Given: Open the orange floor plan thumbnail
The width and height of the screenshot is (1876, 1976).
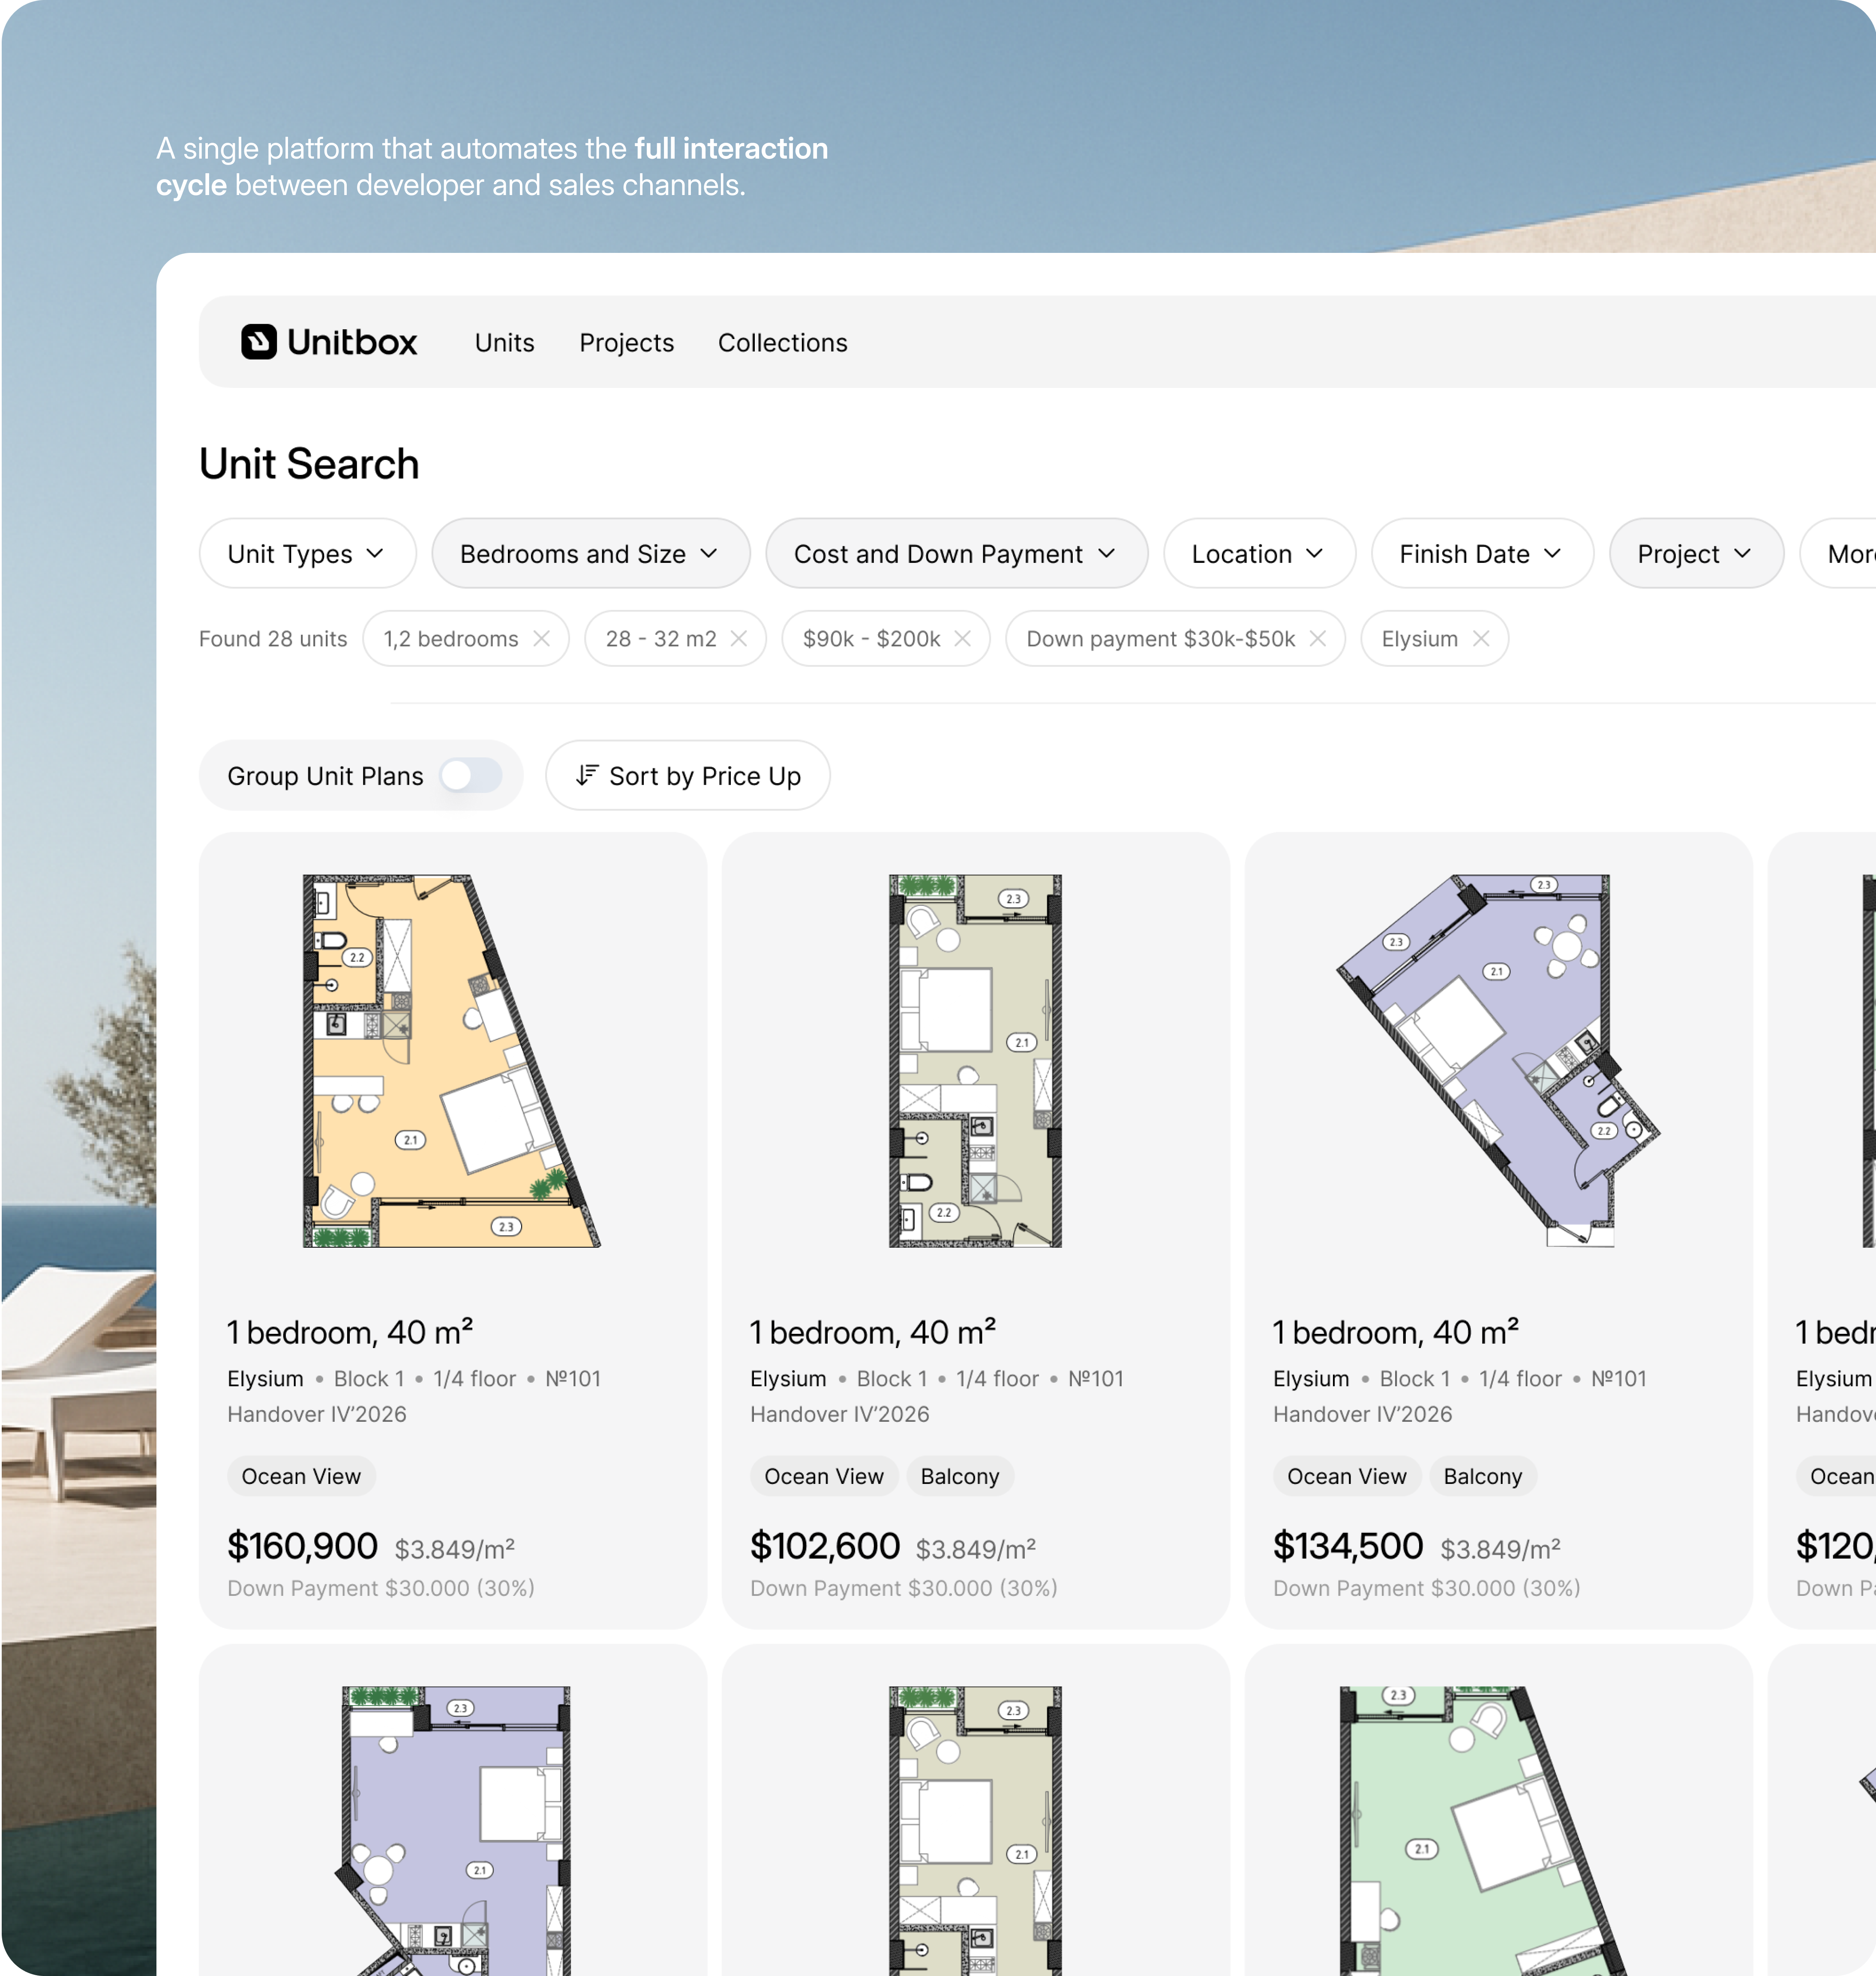Looking at the screenshot, I should (x=451, y=1061).
